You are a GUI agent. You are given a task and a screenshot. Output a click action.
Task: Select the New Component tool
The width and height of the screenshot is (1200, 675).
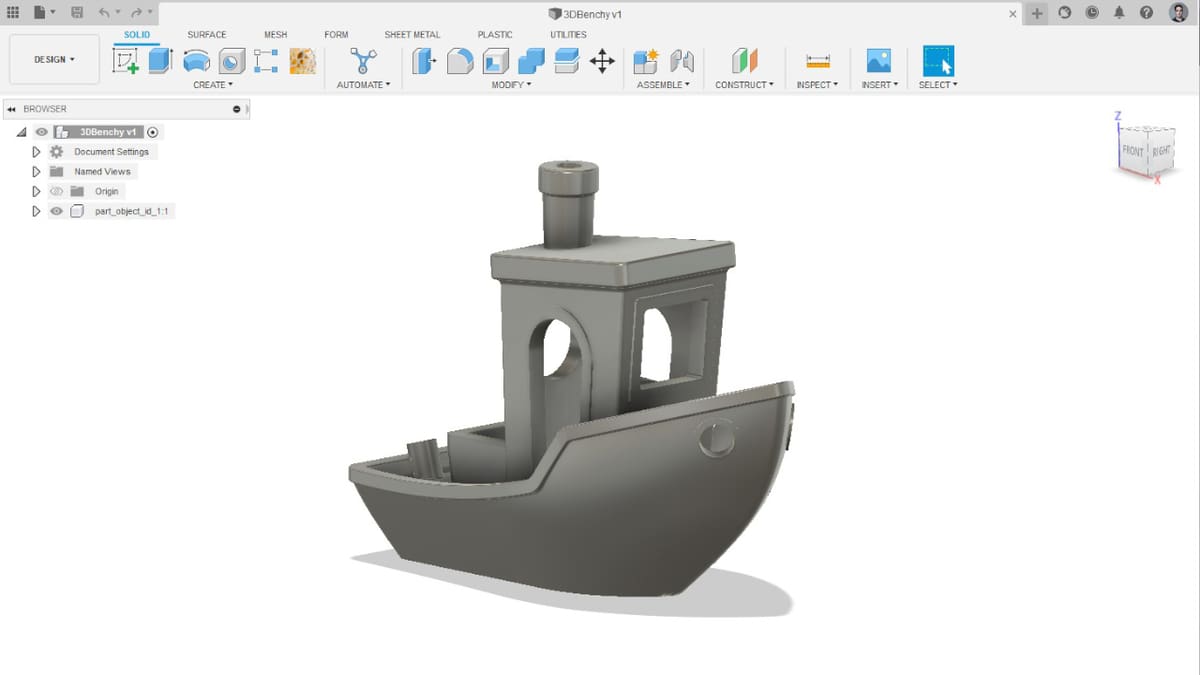[x=646, y=61]
